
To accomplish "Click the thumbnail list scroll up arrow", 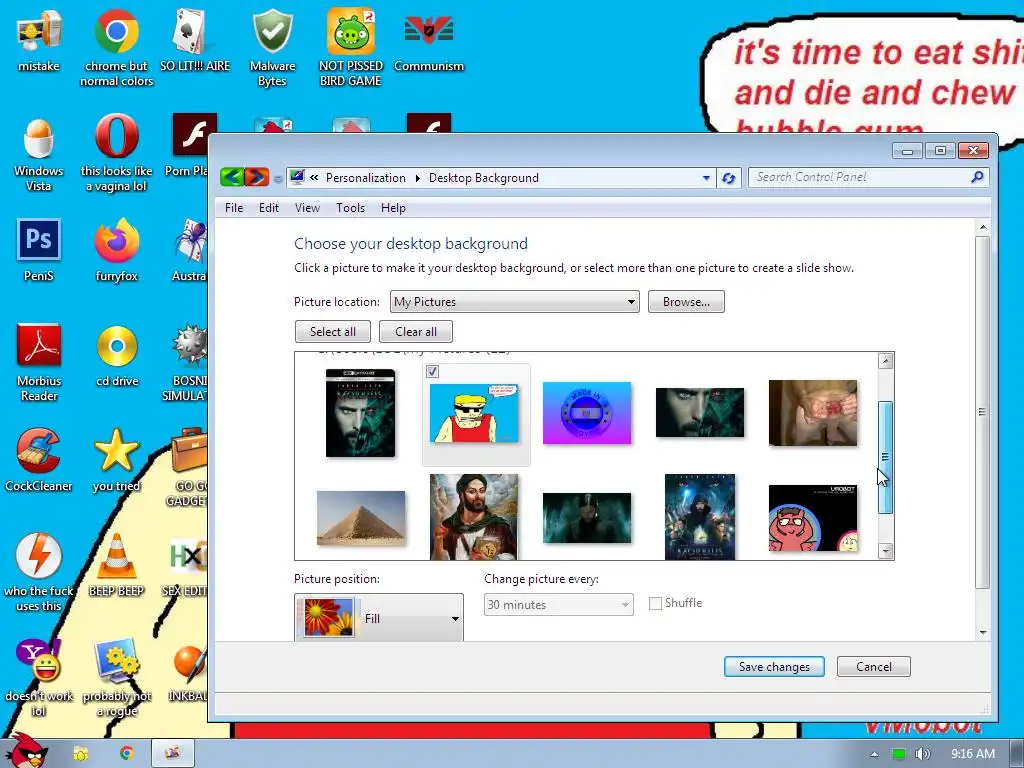I will pos(886,361).
